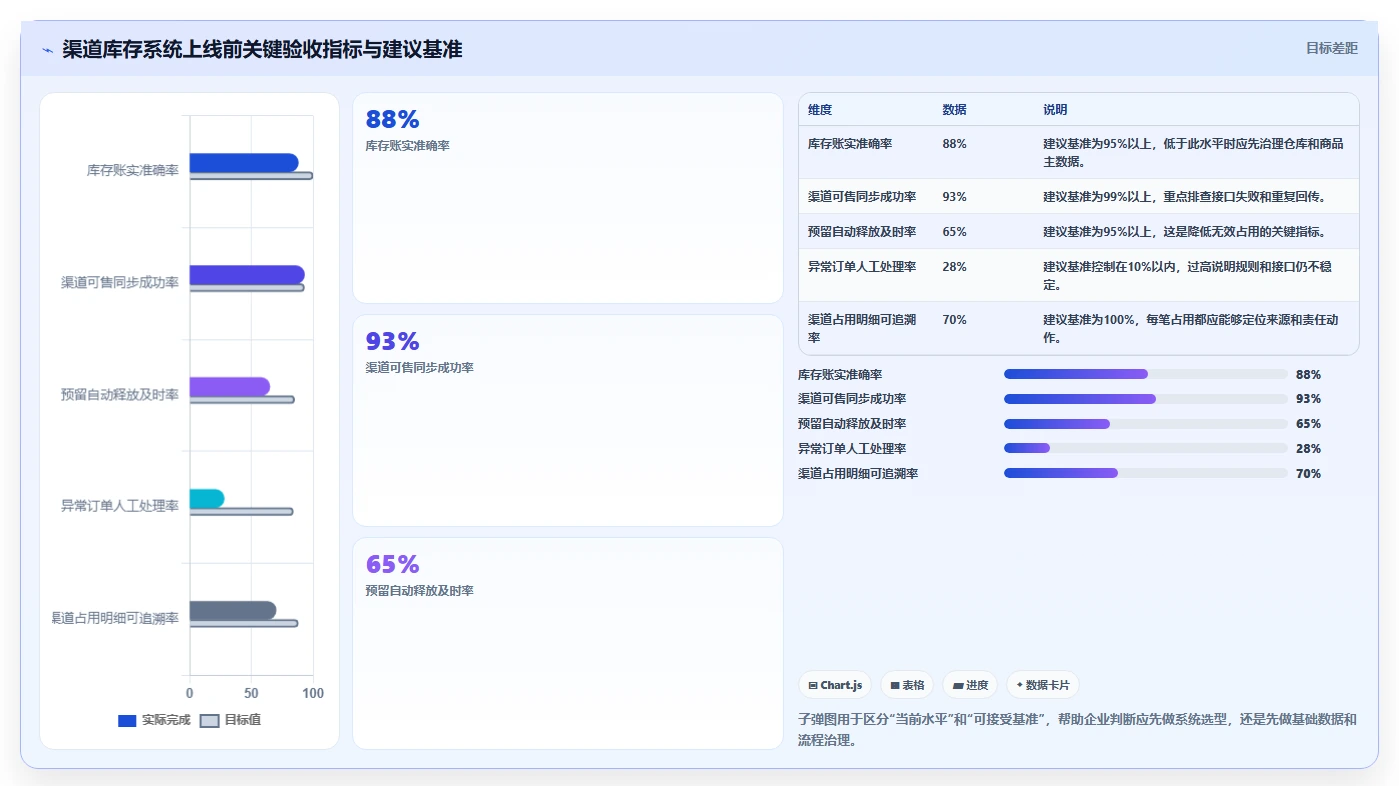Click the 预留自动释放及时率 caption under 65%

pyautogui.click(x=420, y=591)
